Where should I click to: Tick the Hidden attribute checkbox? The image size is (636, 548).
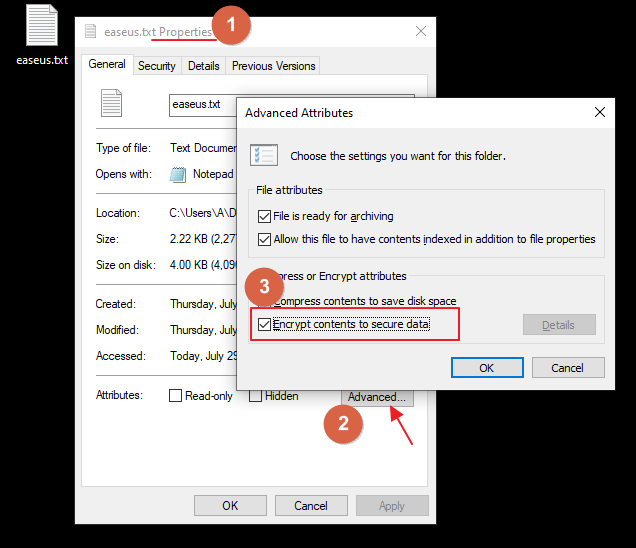click(255, 396)
